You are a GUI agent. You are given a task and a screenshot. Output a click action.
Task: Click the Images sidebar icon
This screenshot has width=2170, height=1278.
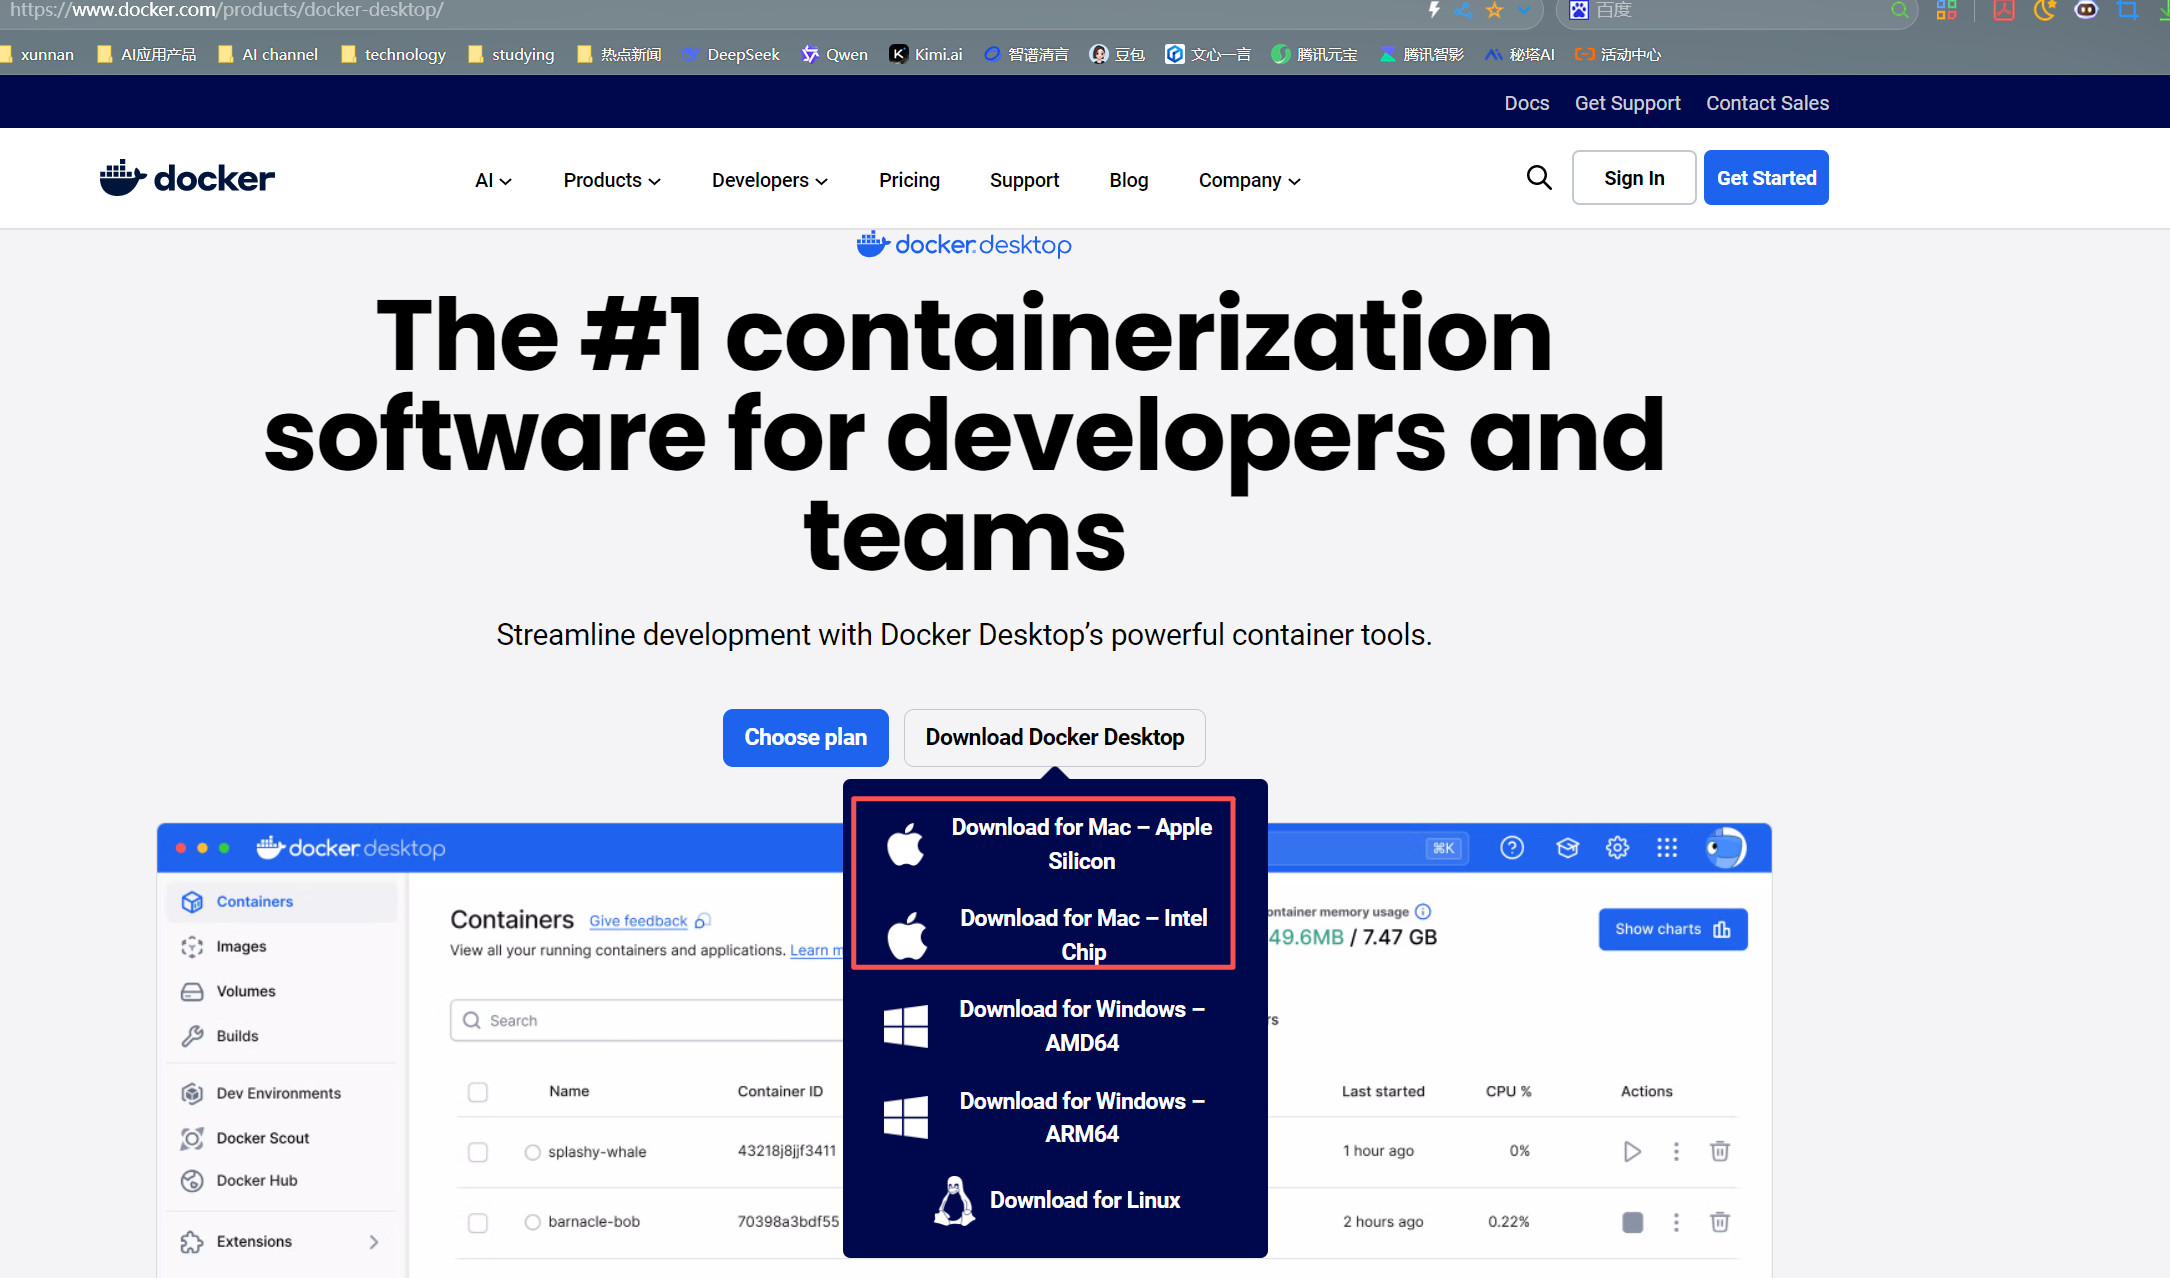pos(192,947)
